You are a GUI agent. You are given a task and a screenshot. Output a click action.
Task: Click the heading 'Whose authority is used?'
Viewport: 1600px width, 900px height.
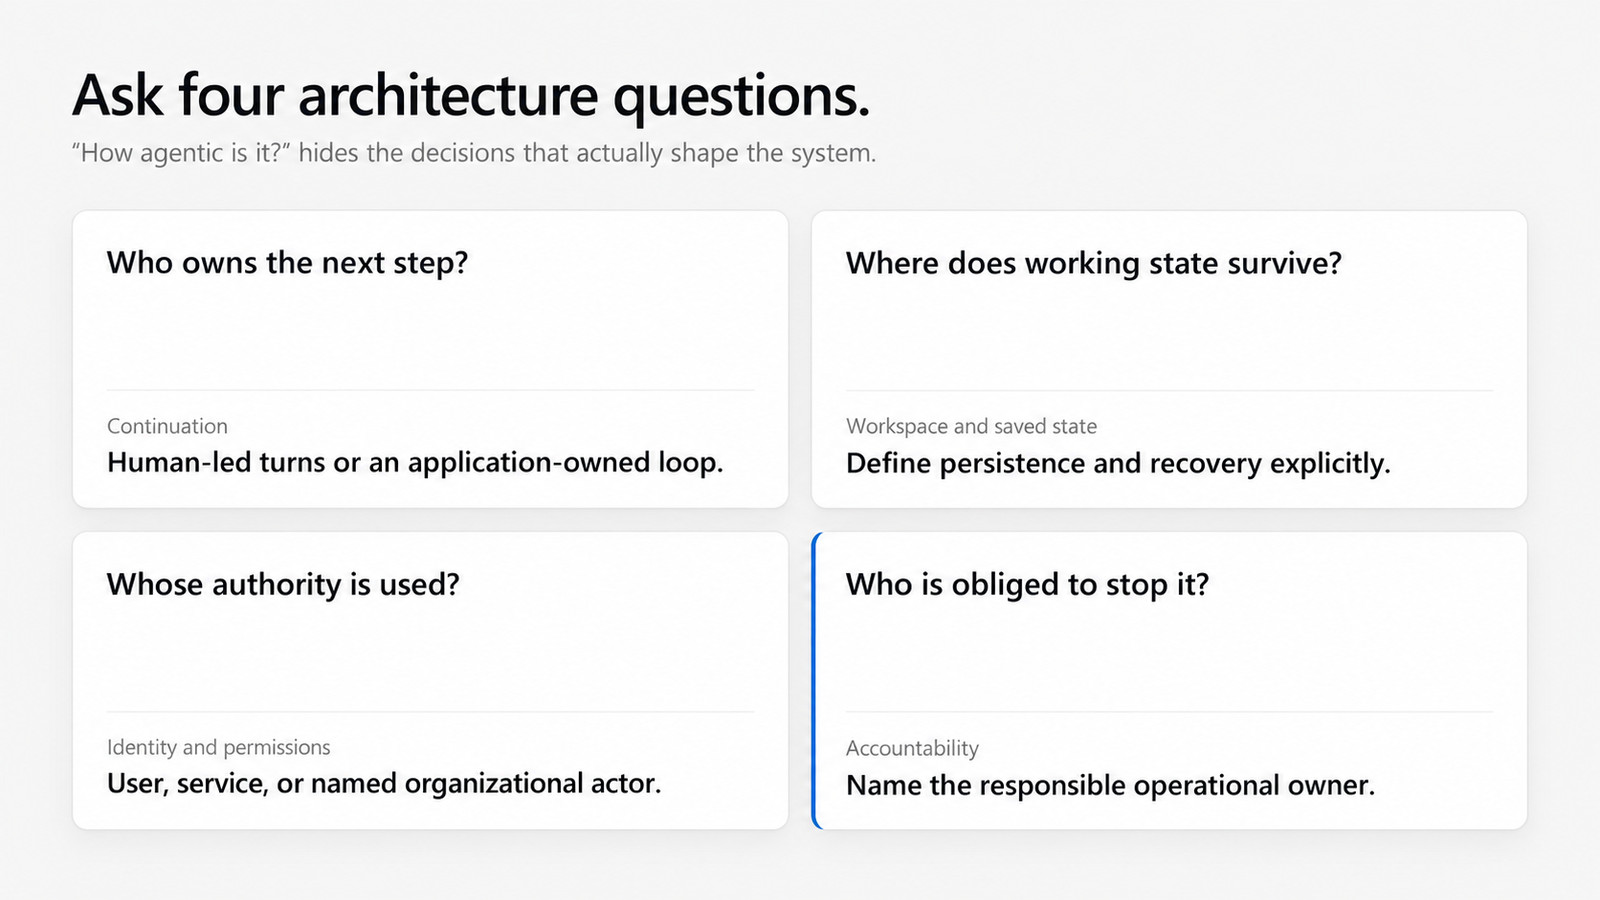click(283, 584)
